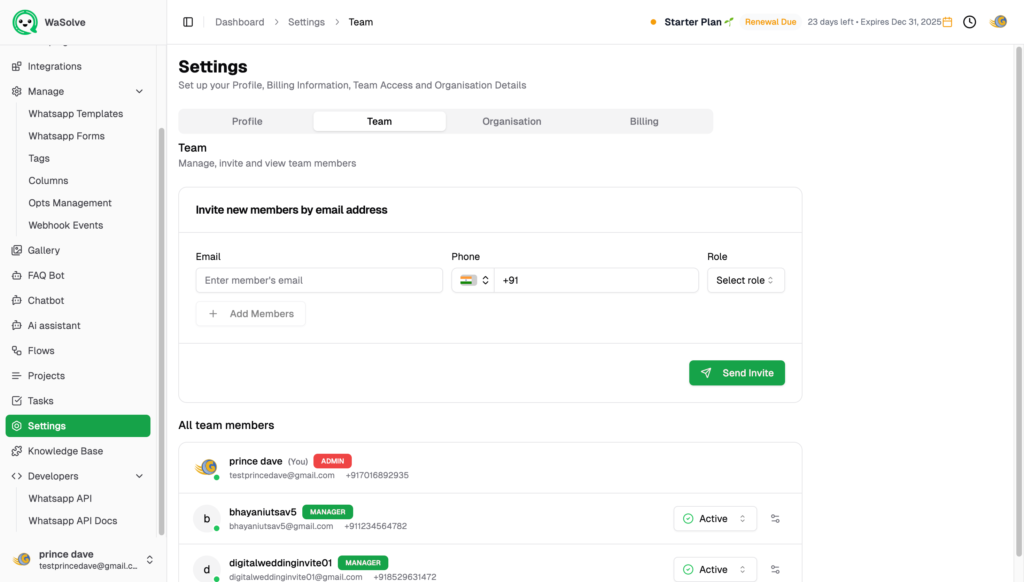Open account switcher for prince dave
This screenshot has height=582, width=1024.
(149, 560)
